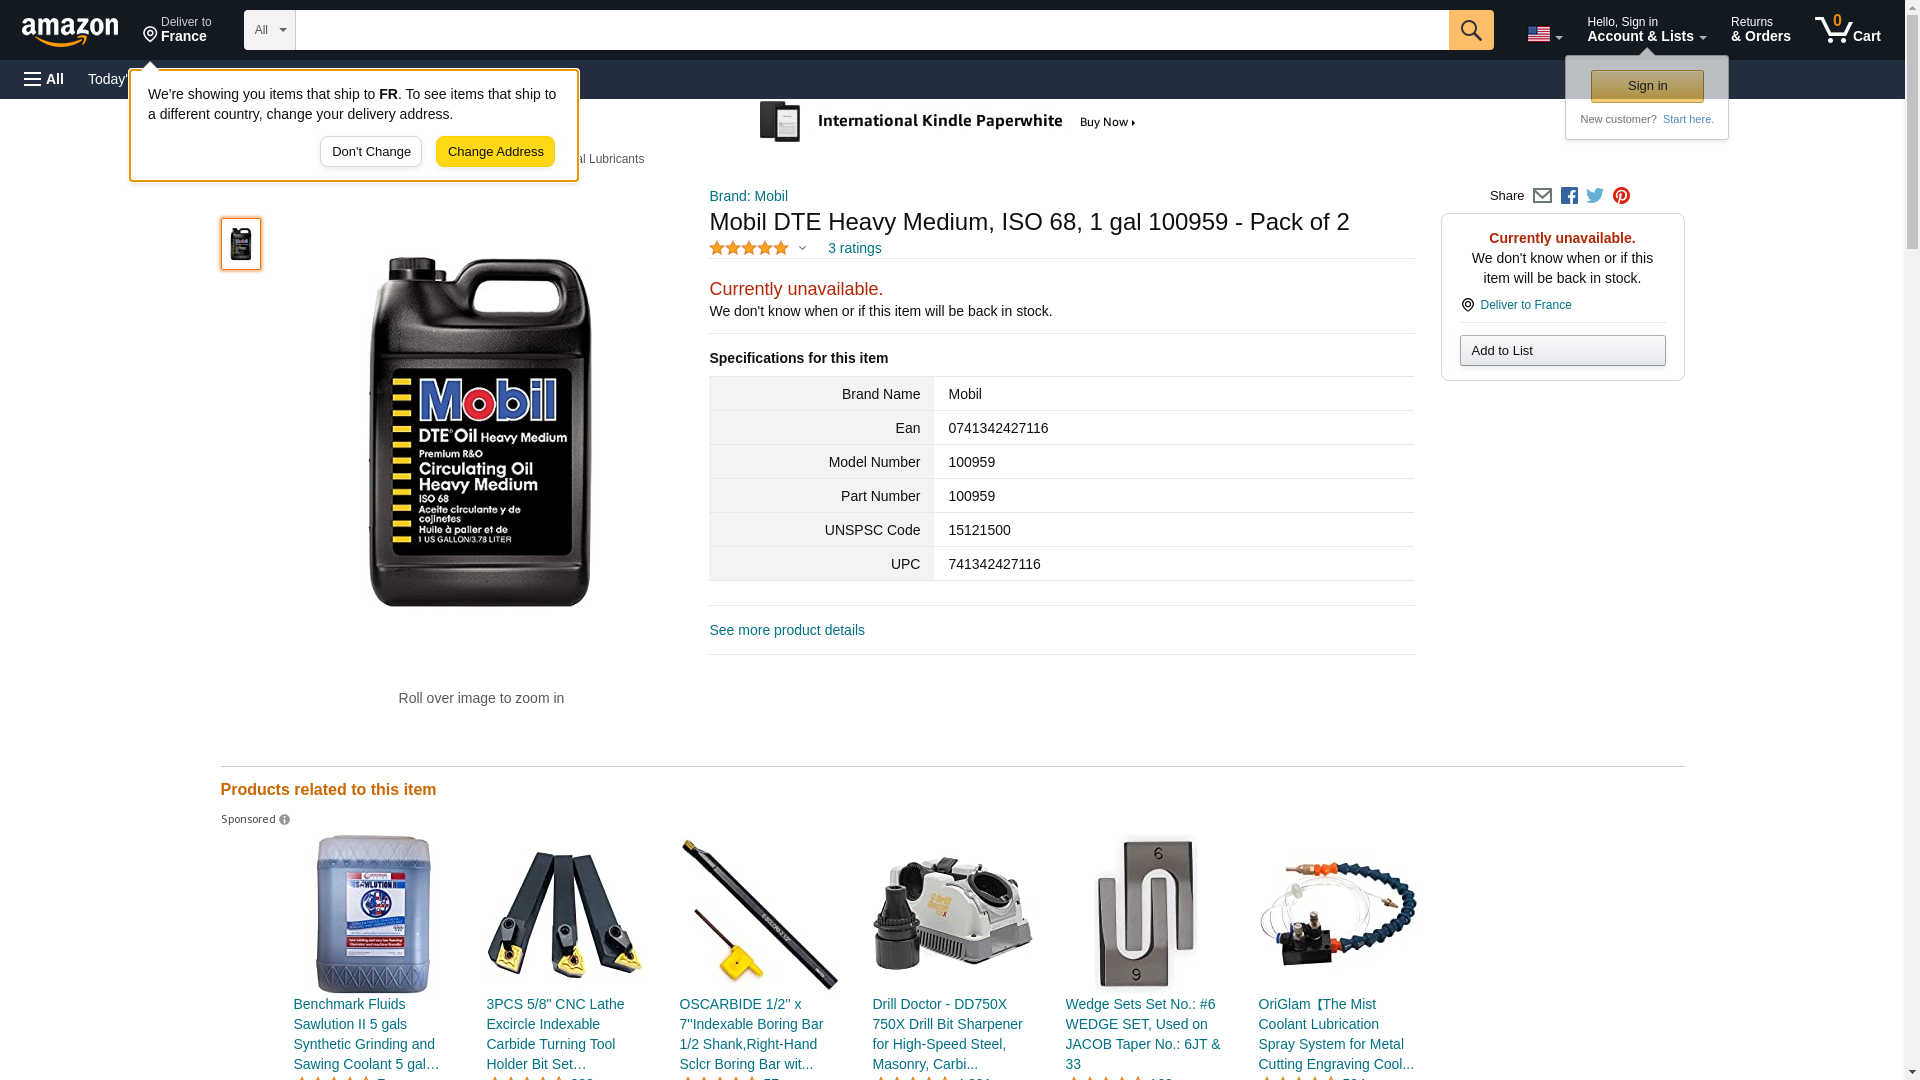Open Account & Lists menu
1920x1080 pixels.
[1646, 30]
